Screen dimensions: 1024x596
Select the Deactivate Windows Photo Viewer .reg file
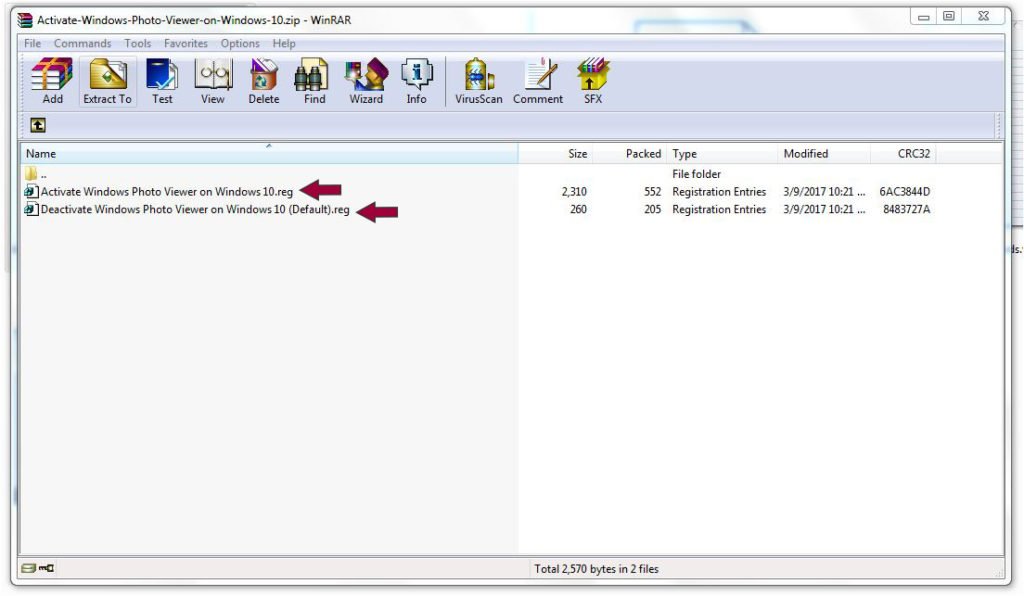click(194, 210)
